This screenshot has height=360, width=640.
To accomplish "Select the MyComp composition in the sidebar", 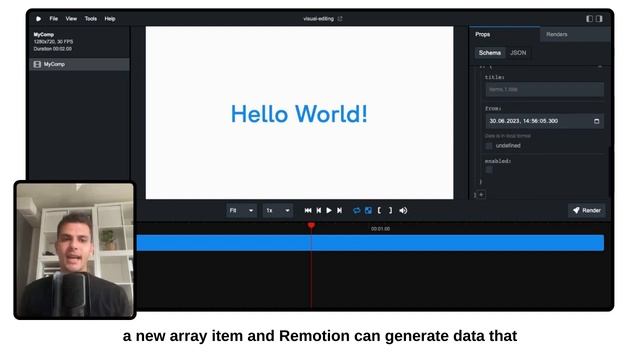I will pos(80,64).
